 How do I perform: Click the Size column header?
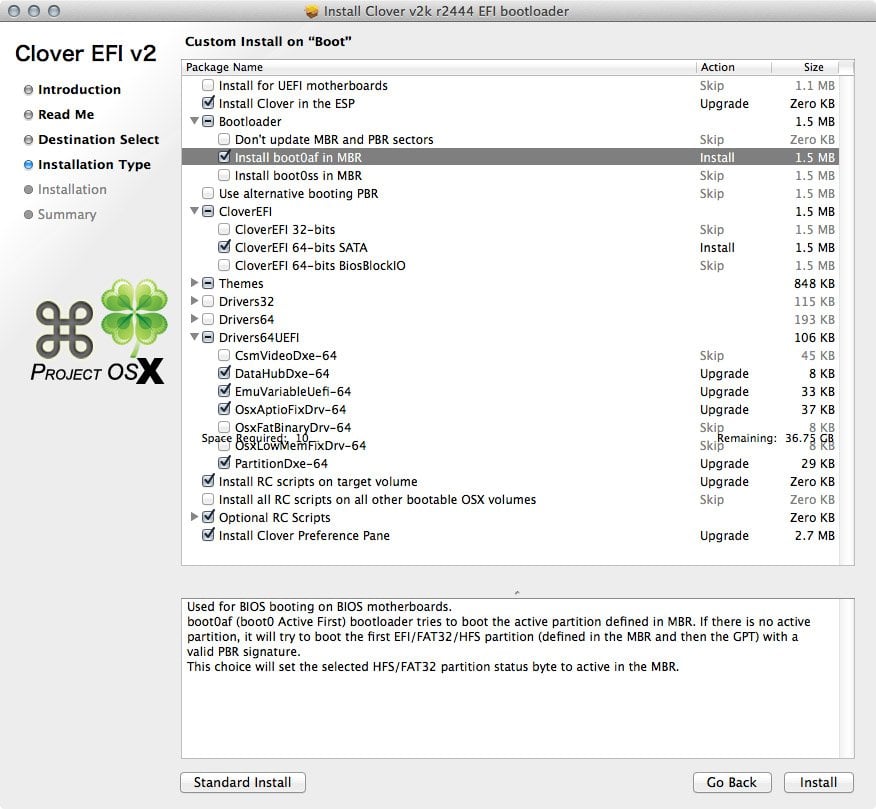(x=805, y=67)
